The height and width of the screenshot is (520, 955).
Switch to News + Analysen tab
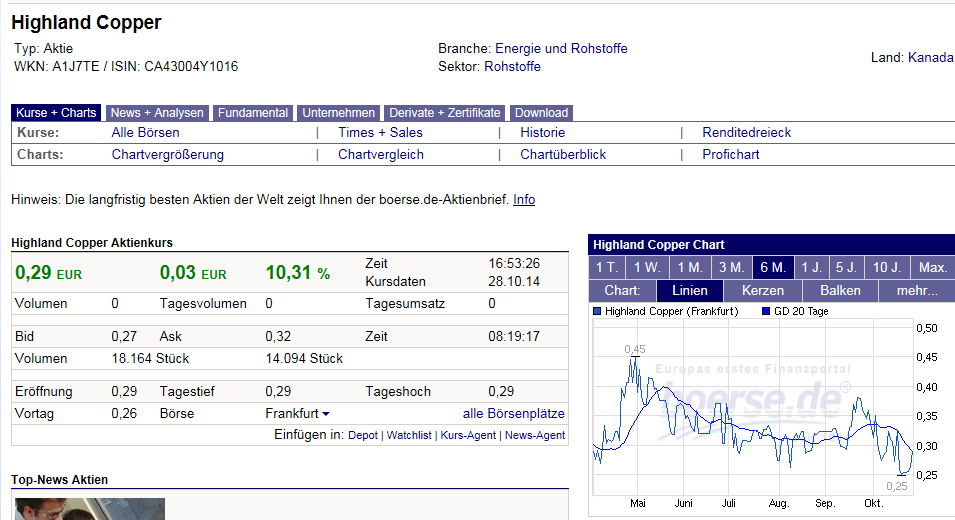pyautogui.click(x=157, y=113)
